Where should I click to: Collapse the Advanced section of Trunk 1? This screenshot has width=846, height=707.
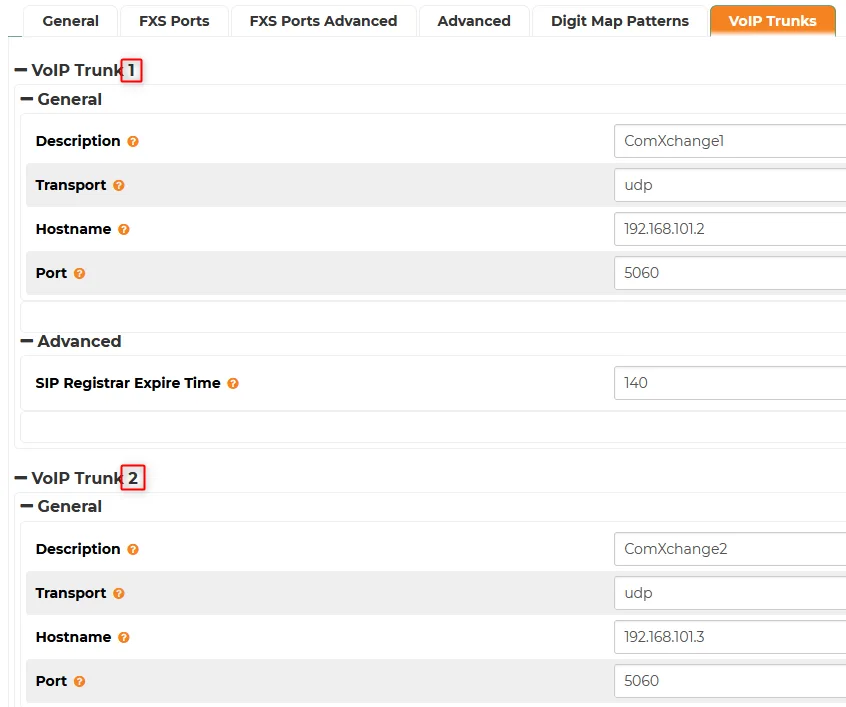(x=26, y=341)
